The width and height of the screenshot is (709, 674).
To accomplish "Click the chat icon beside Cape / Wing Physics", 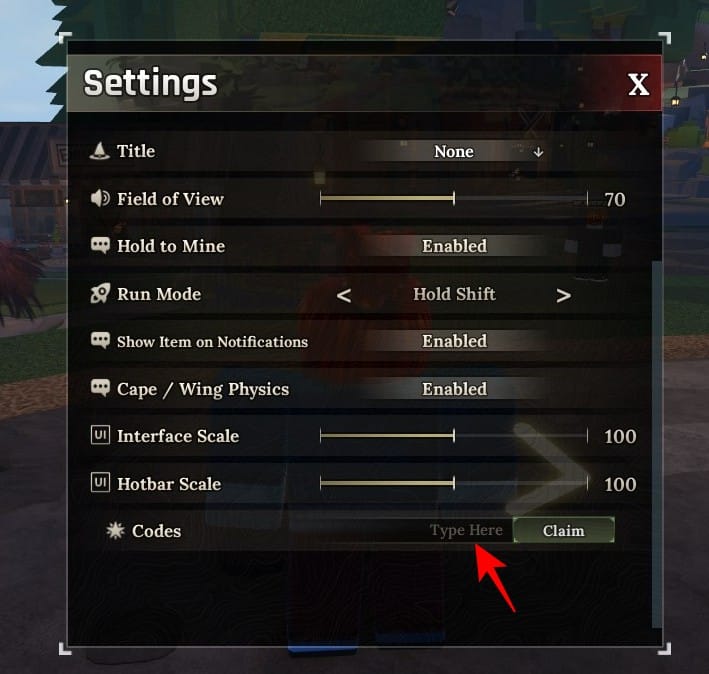I will pos(100,388).
